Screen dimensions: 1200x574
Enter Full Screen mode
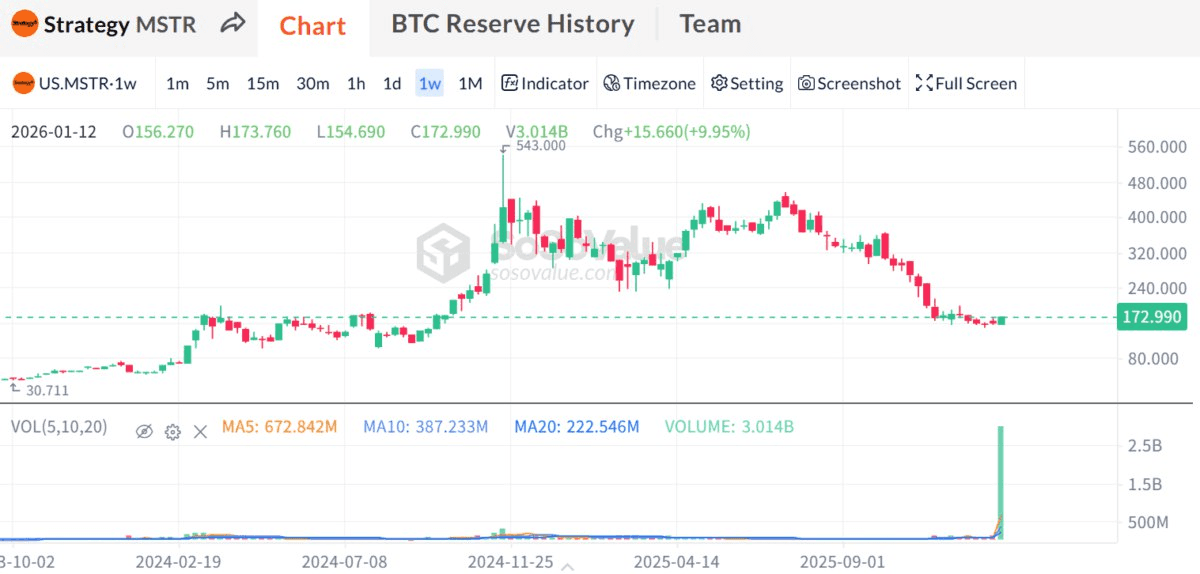point(967,84)
